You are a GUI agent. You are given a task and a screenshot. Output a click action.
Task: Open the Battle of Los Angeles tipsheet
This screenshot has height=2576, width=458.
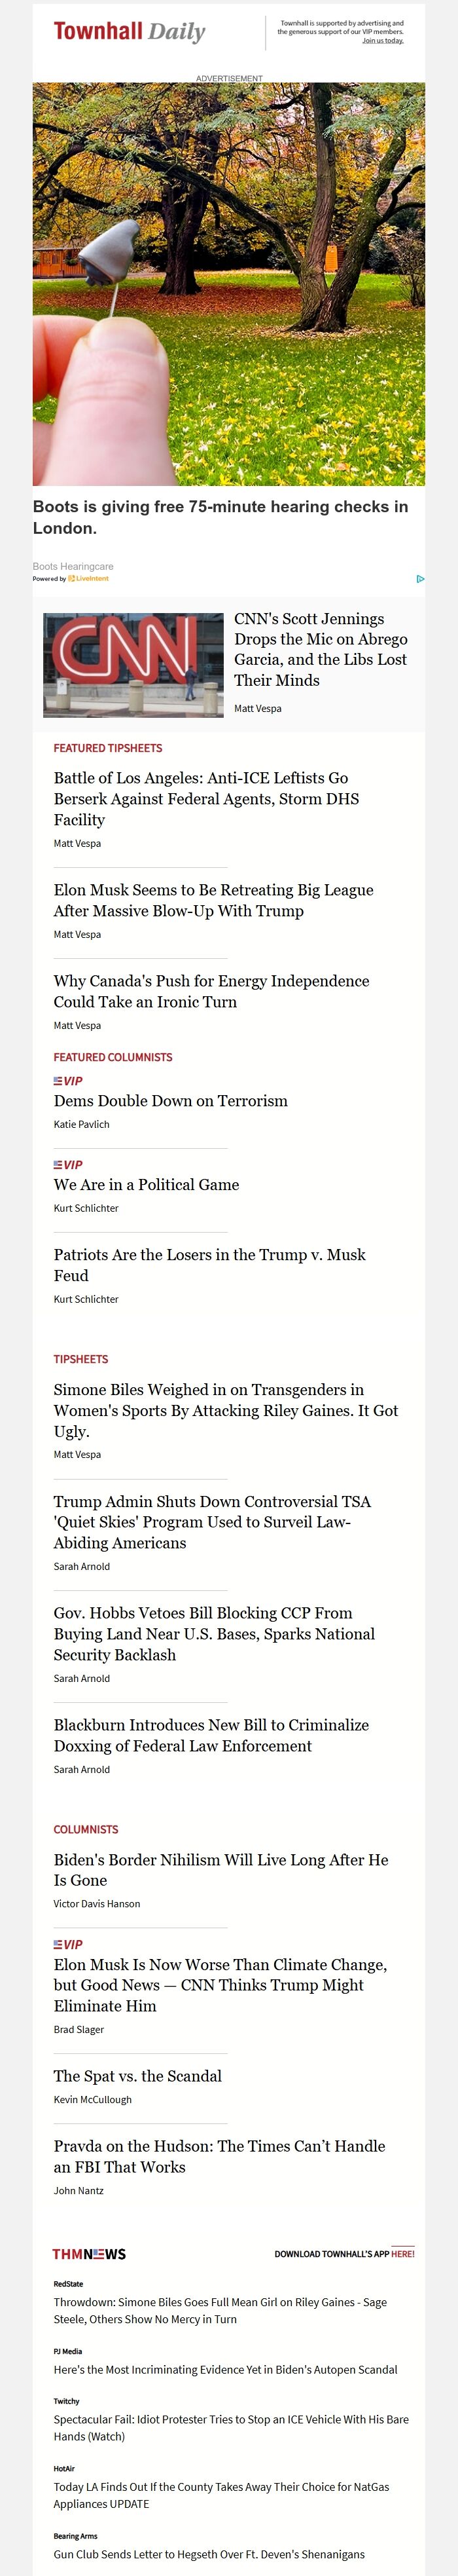pos(207,798)
